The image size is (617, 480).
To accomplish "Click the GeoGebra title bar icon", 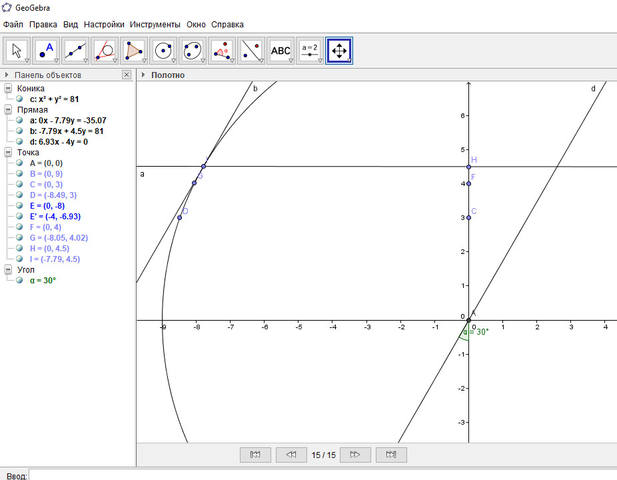I will coord(7,7).
